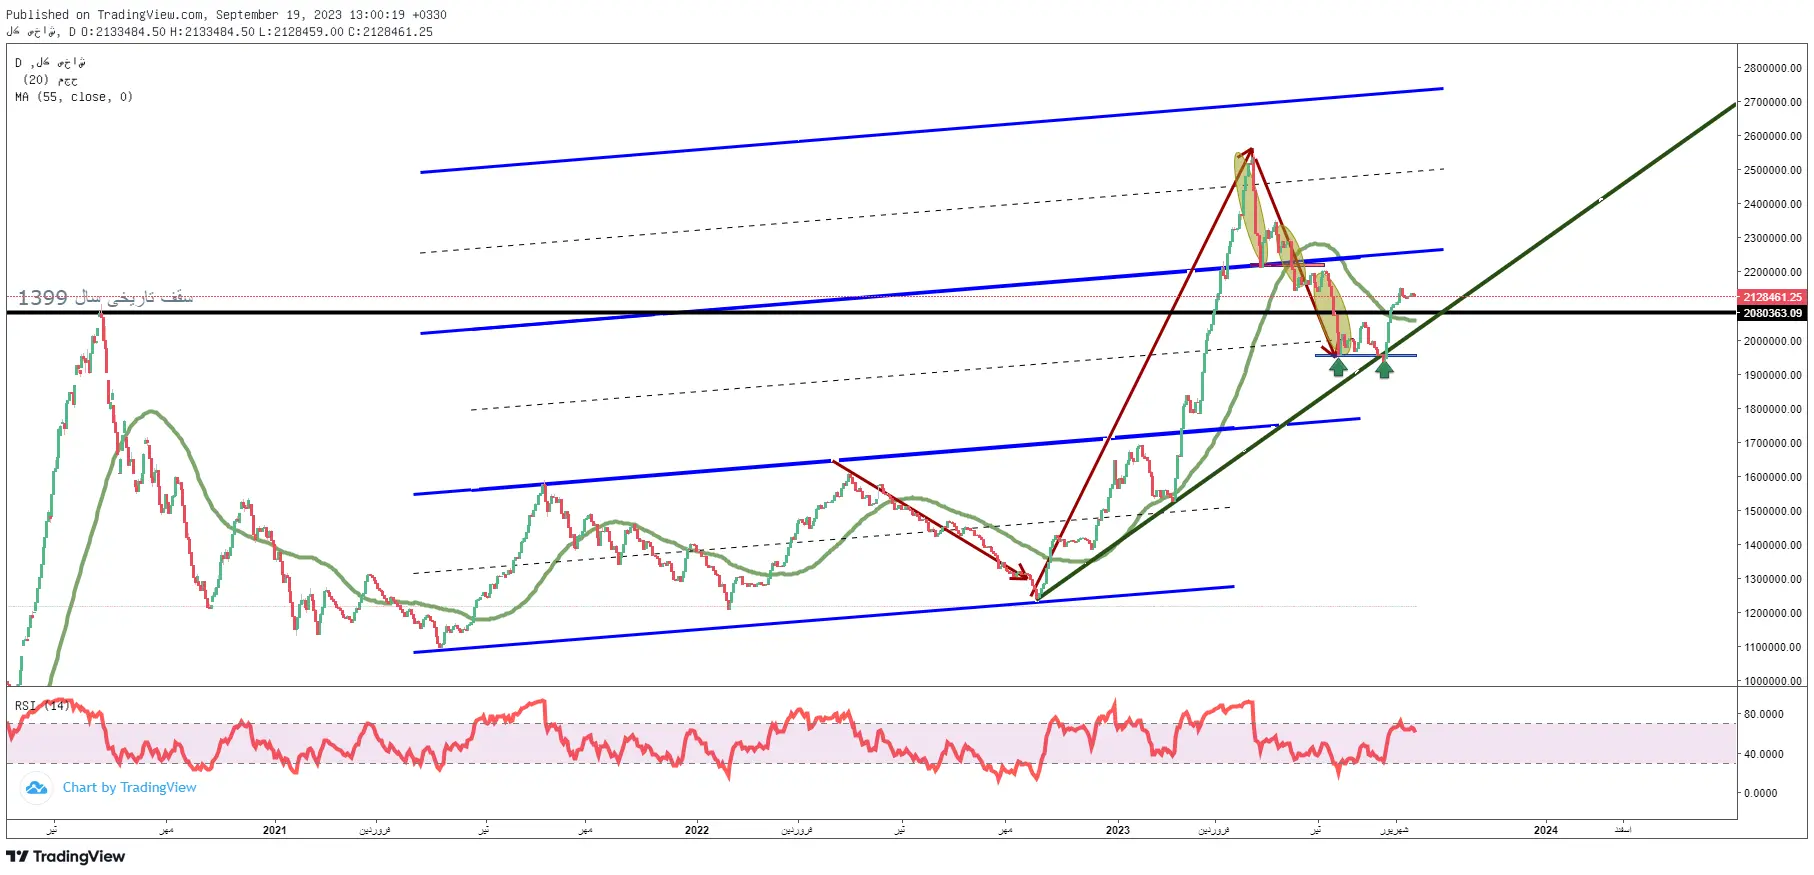Select the thick black horizontal resistance line

click(x=870, y=313)
